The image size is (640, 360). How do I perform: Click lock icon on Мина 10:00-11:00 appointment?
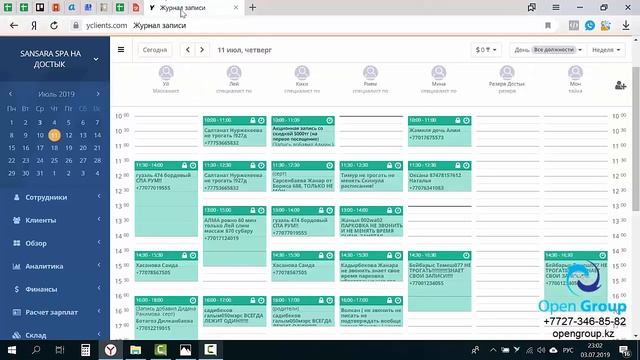(x=458, y=120)
